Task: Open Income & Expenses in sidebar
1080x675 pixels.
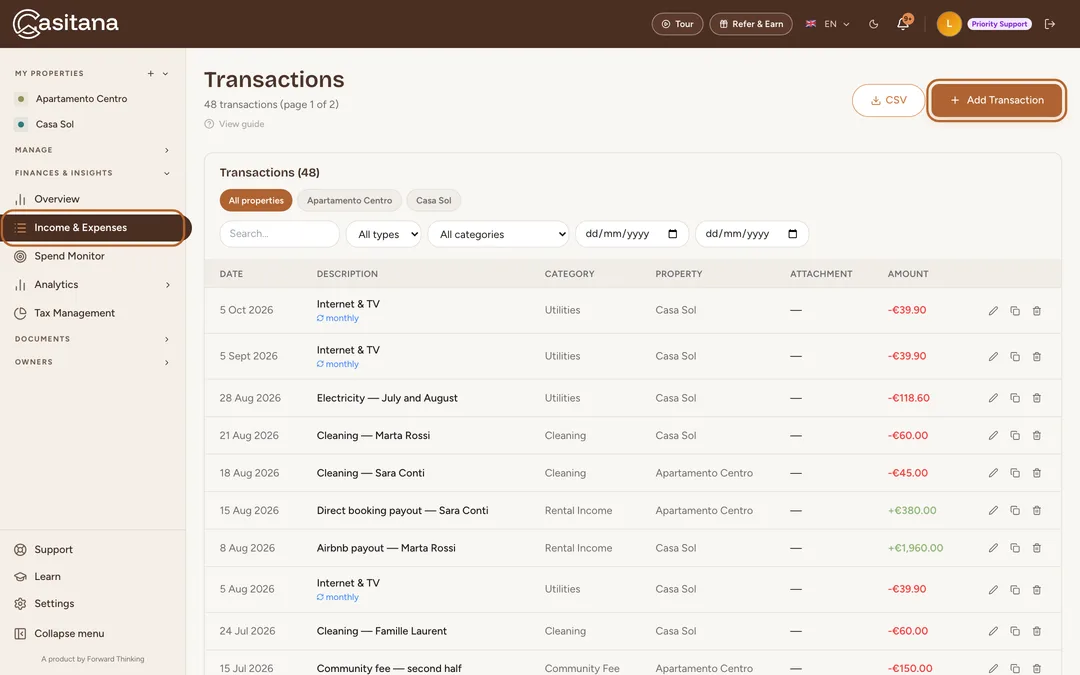Action: (93, 228)
